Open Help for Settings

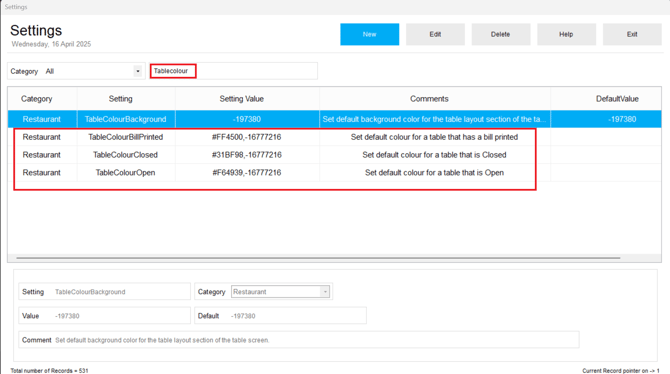566,34
